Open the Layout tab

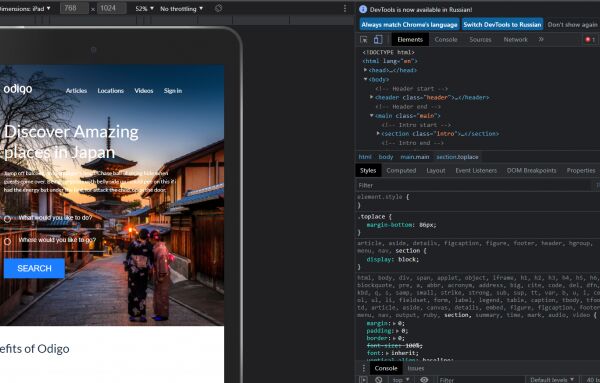(435, 170)
